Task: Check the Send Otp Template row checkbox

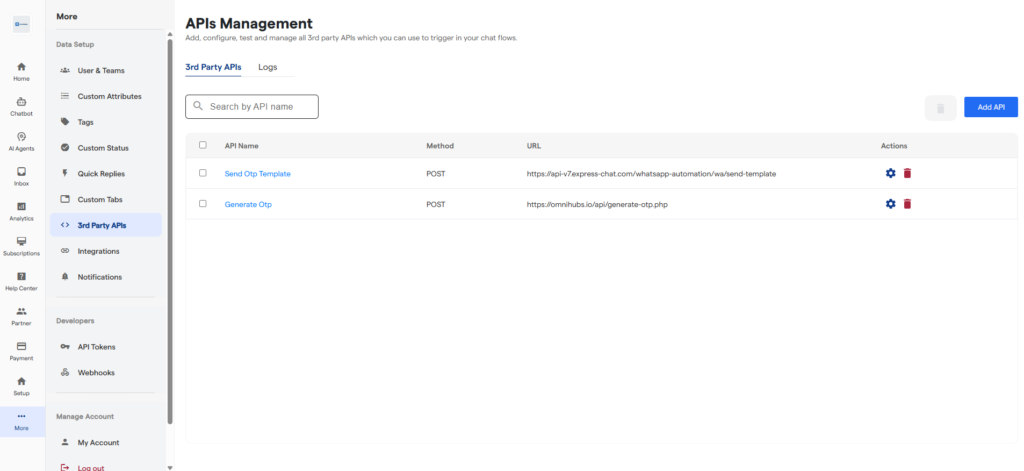Action: click(x=202, y=173)
